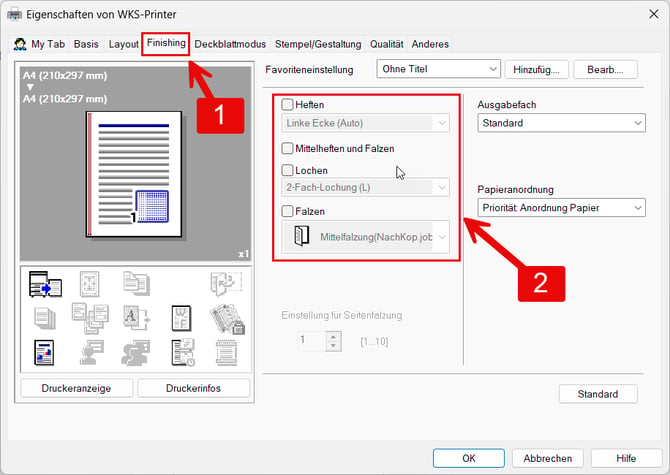Switch to the Basis tab
Screen dimensions: 670x475
(x=86, y=44)
